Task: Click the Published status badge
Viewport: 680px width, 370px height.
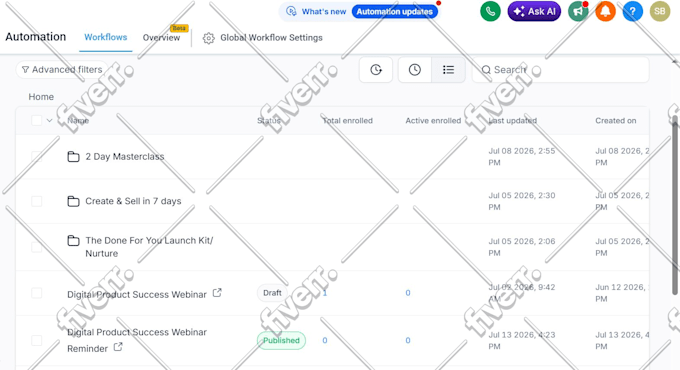Action: [281, 340]
